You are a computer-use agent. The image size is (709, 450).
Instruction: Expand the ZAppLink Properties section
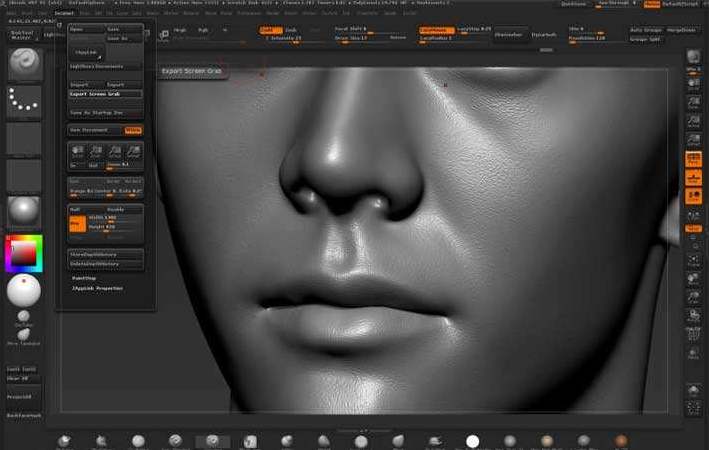(98, 288)
